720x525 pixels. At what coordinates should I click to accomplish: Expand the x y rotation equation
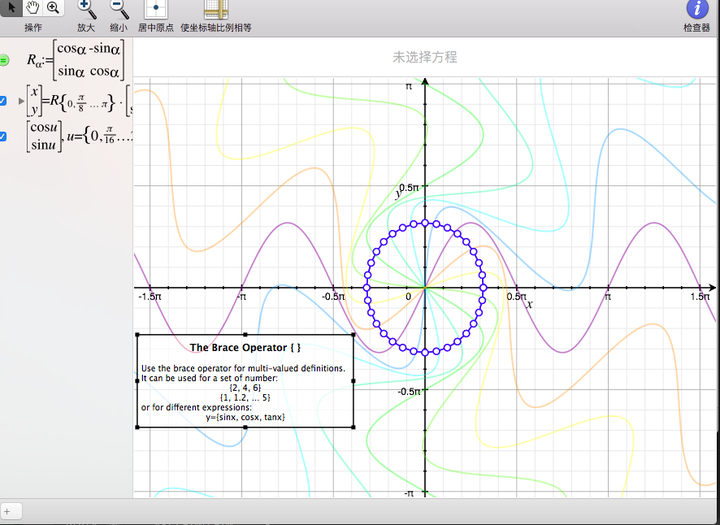click(21, 101)
